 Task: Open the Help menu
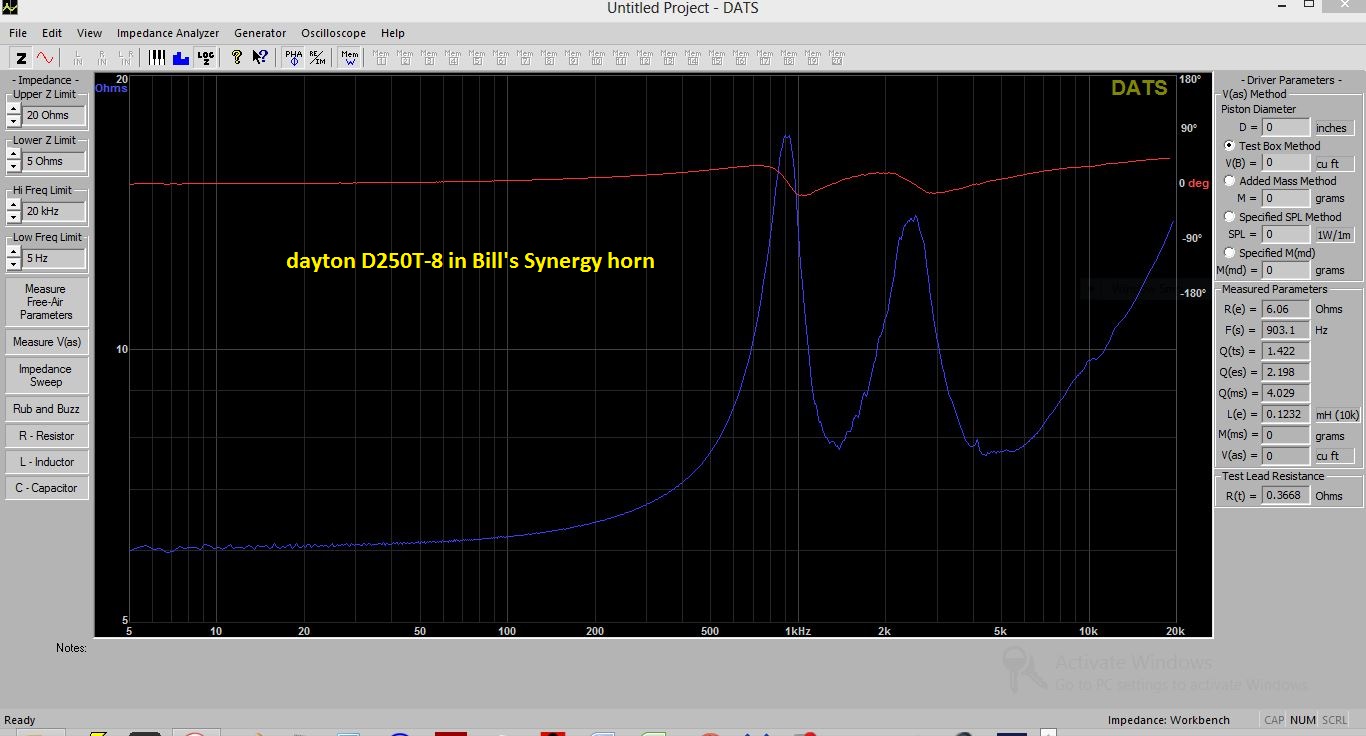(x=393, y=33)
